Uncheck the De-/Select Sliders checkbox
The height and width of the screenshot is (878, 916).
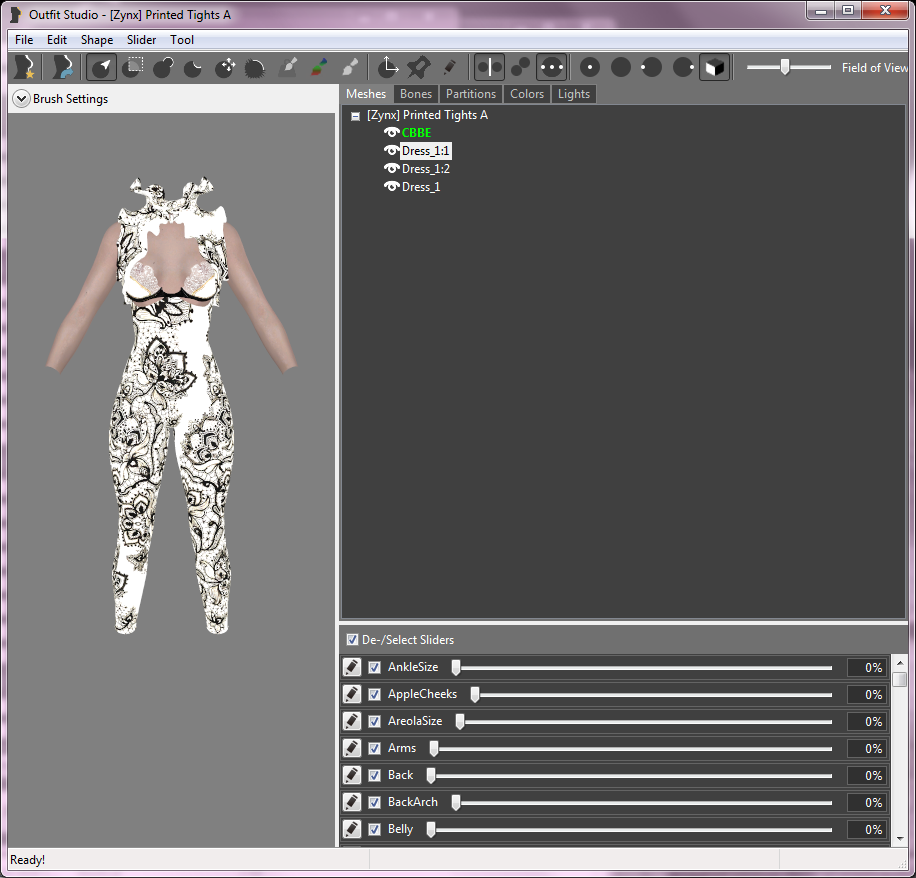click(x=352, y=640)
